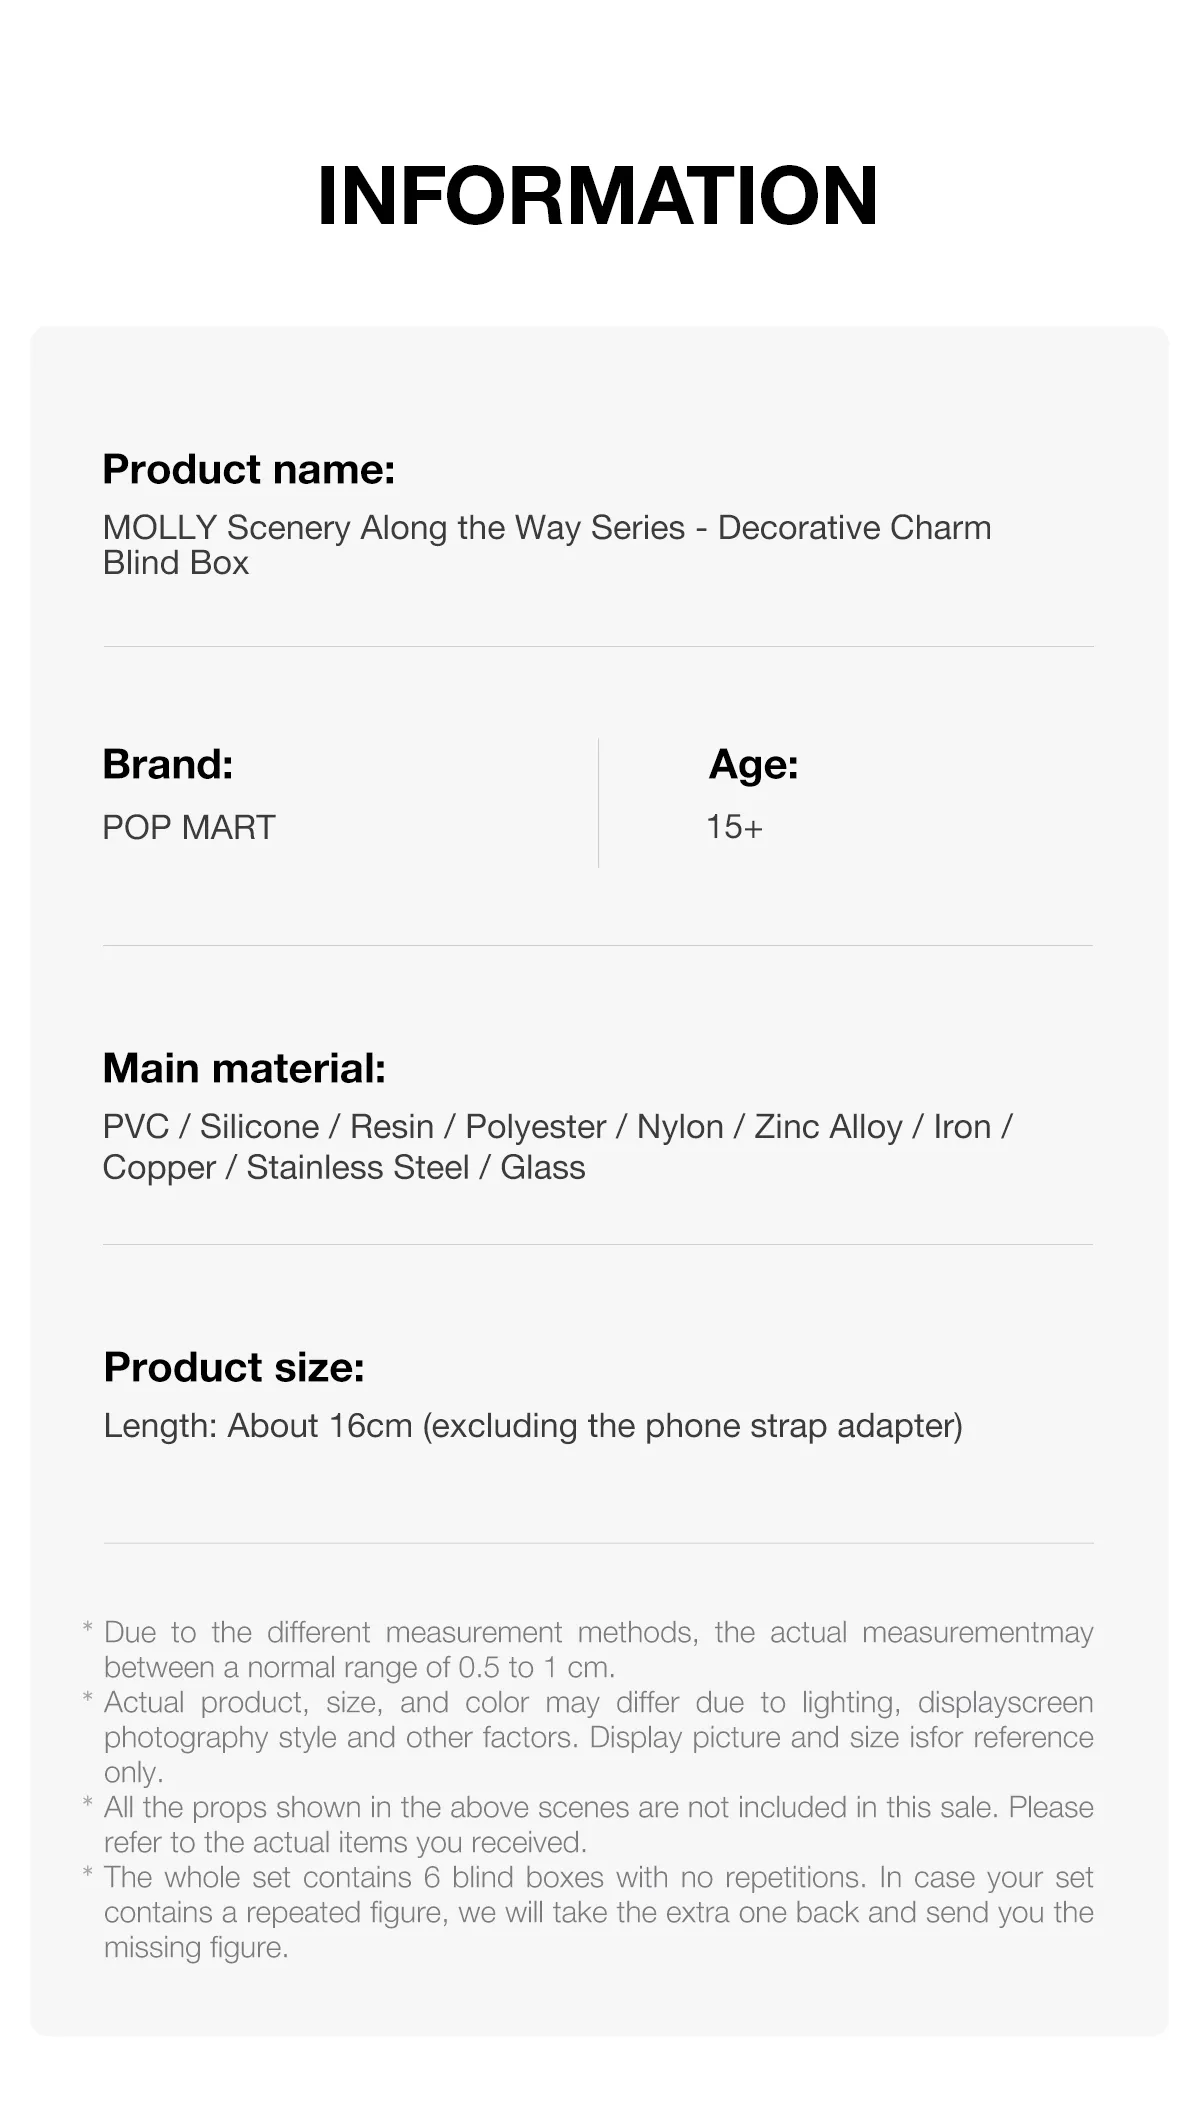This screenshot has height=2111, width=1200.
Task: Click the "Blind Box" text in product name
Action: (176, 563)
